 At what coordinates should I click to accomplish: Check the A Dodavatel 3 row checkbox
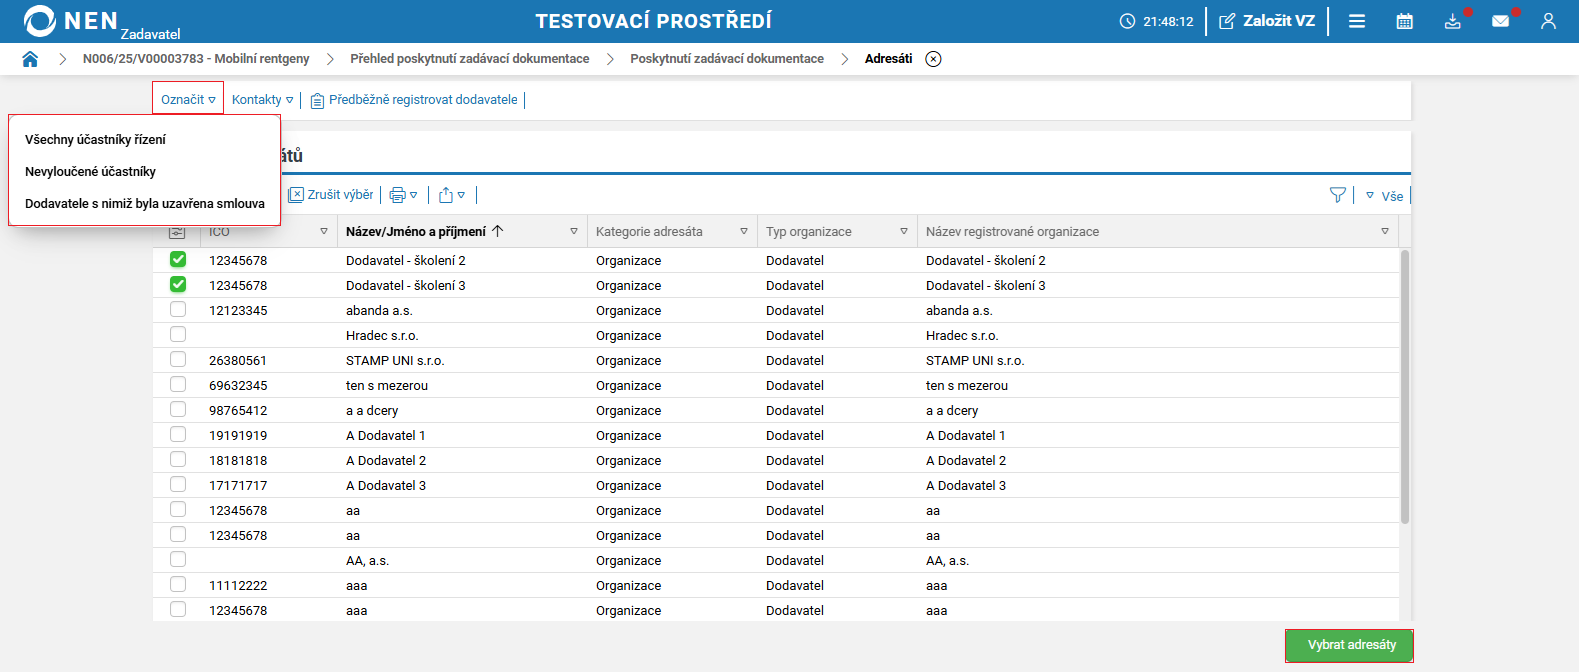click(178, 484)
